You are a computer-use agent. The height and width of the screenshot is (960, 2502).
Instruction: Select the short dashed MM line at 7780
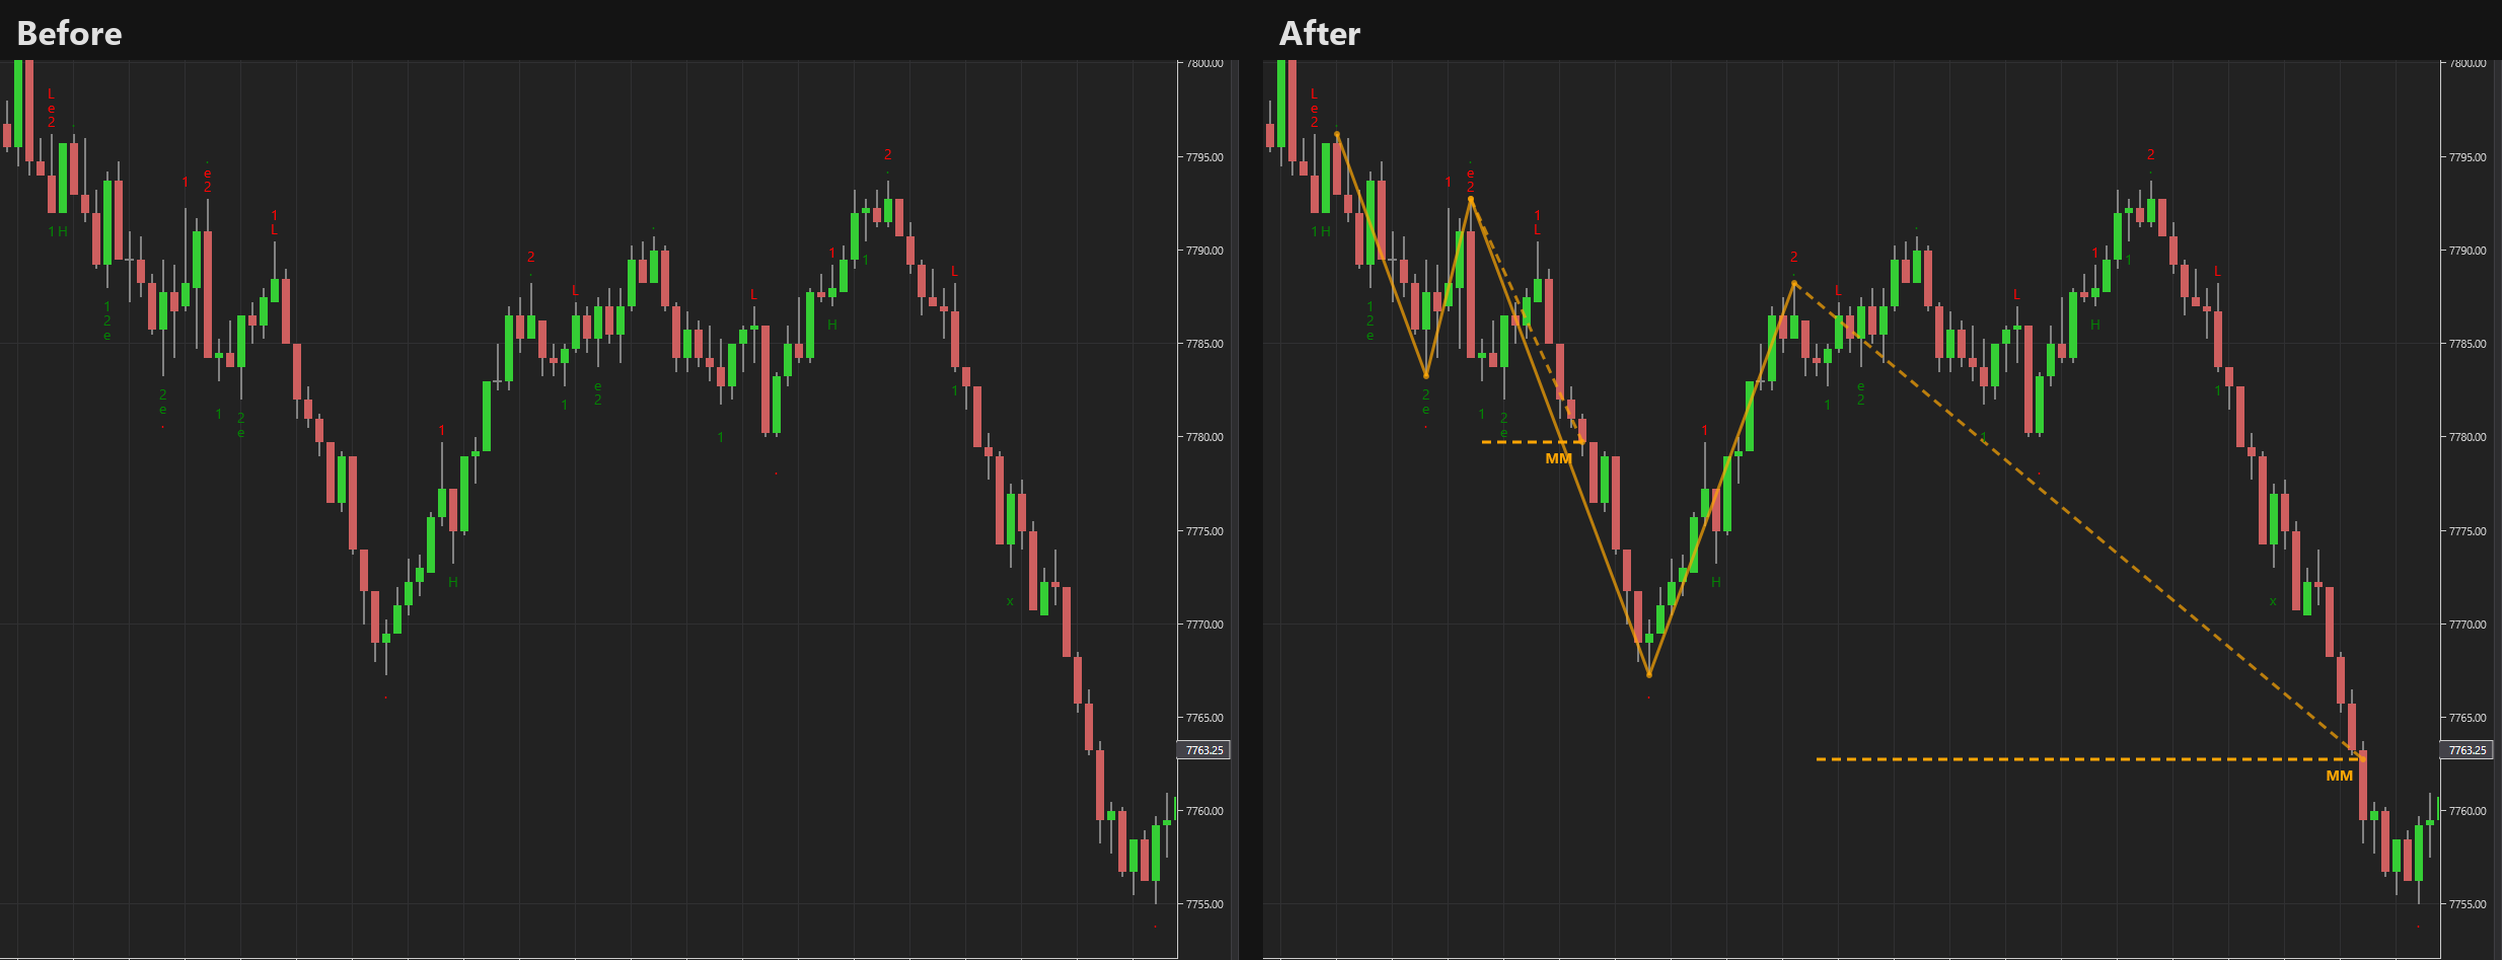click(x=1532, y=442)
